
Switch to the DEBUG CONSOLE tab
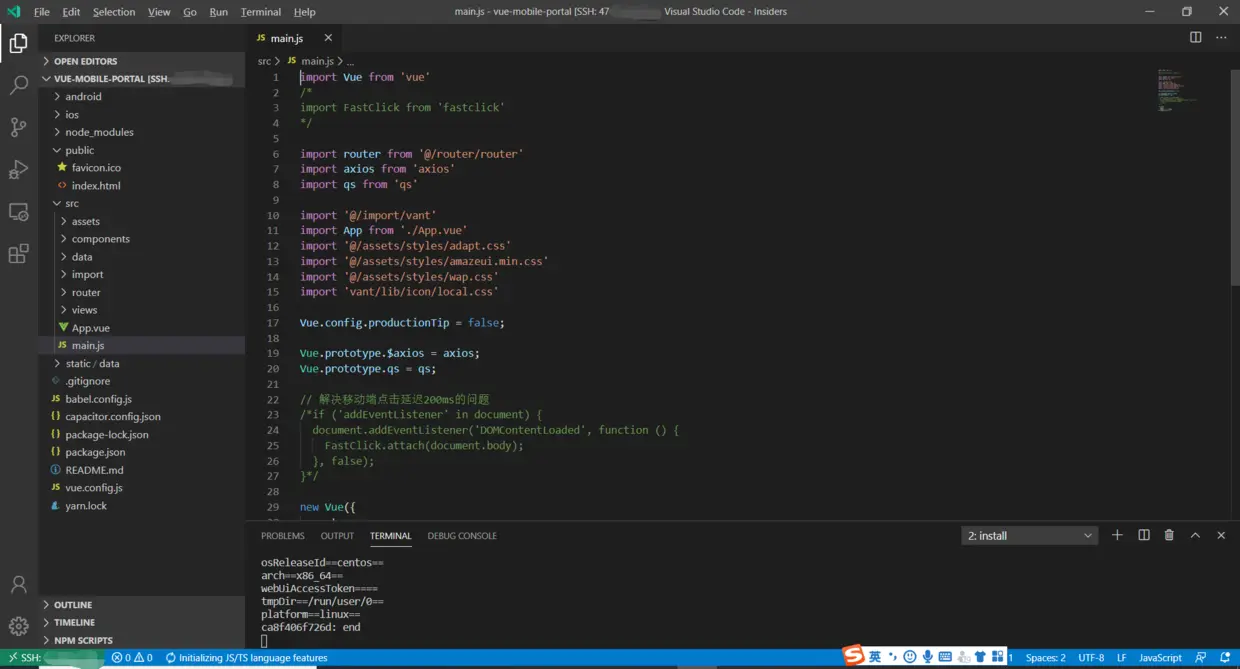click(x=462, y=536)
